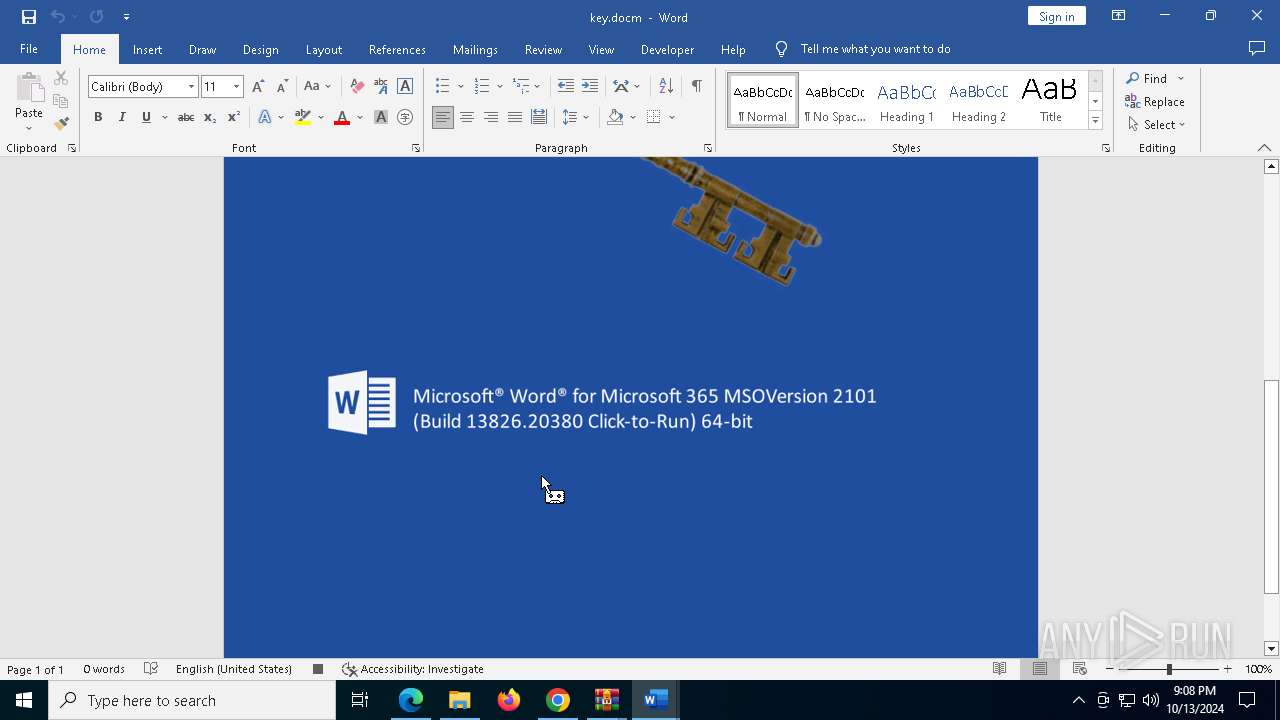
Task: Open File Explorer from taskbar
Action: click(460, 700)
